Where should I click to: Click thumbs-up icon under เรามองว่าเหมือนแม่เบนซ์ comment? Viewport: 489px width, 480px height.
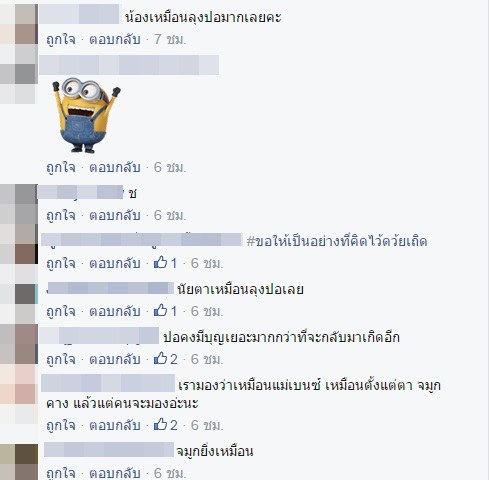pyautogui.click(x=160, y=424)
